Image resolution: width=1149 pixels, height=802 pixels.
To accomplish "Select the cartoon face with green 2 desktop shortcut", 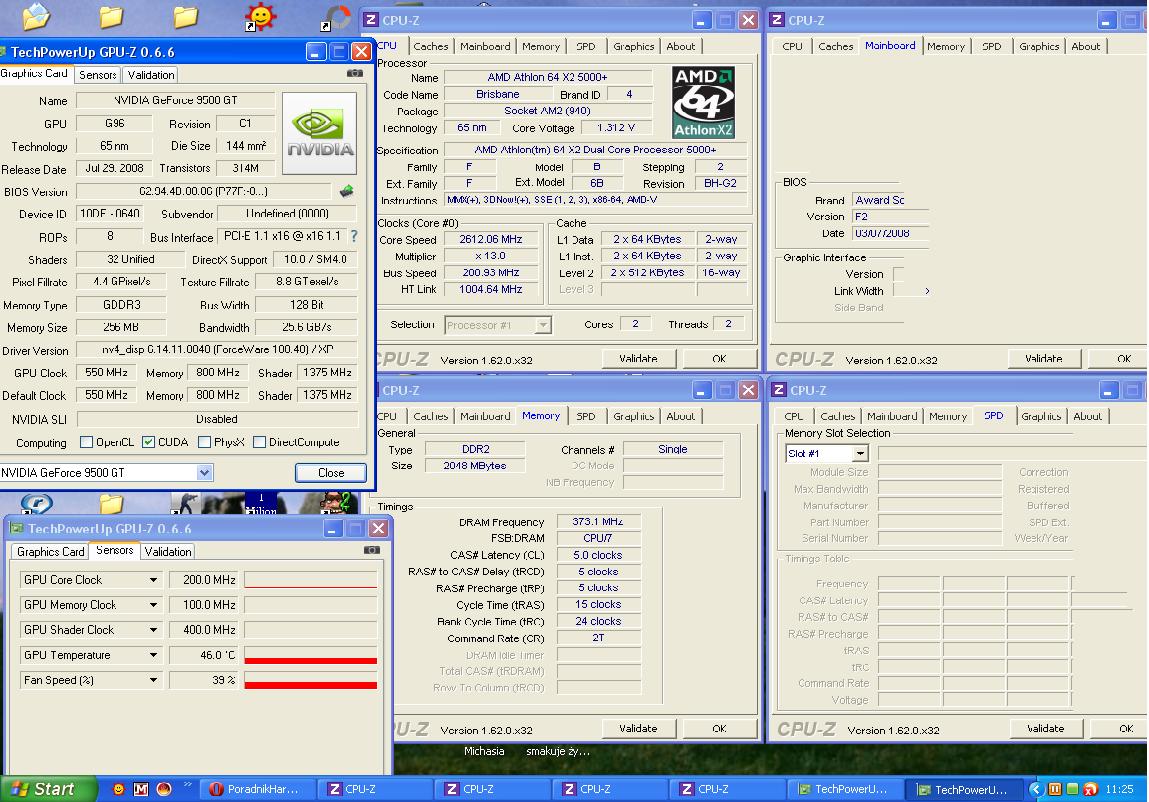I will 336,503.
